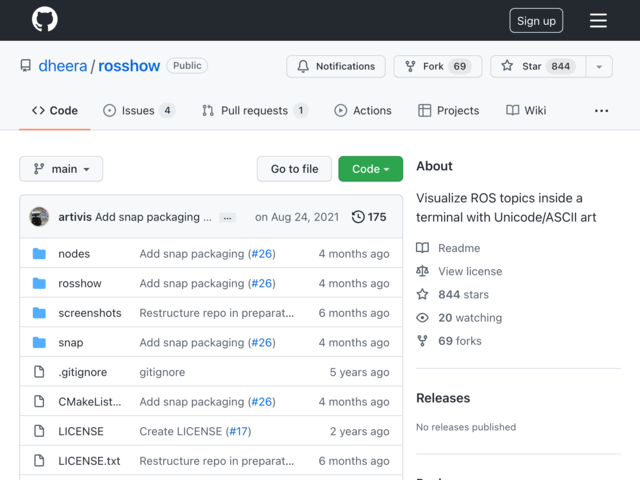Open pull request #17 link
Image resolution: width=640 pixels, height=480 pixels.
pos(238,431)
